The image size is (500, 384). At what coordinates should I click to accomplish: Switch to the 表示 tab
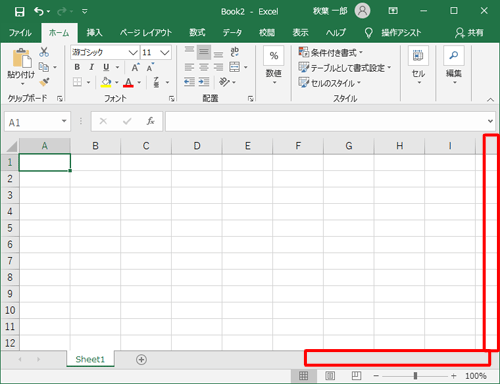(x=300, y=33)
